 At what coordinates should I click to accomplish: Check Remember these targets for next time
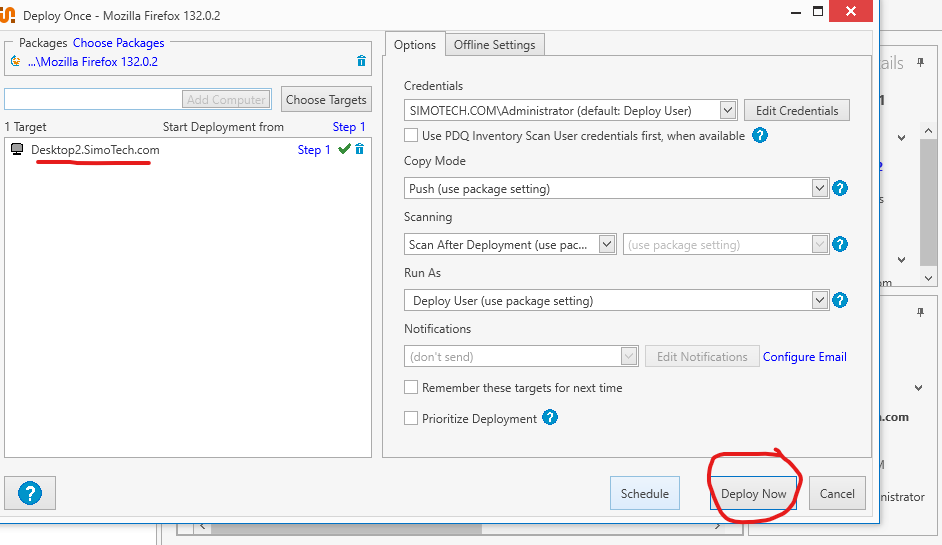coord(411,388)
